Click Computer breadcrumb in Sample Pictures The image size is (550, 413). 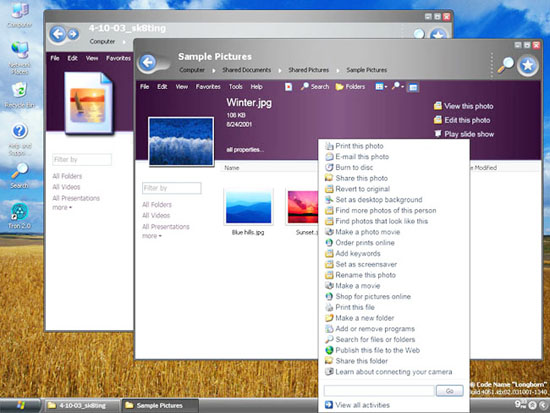coord(192,70)
